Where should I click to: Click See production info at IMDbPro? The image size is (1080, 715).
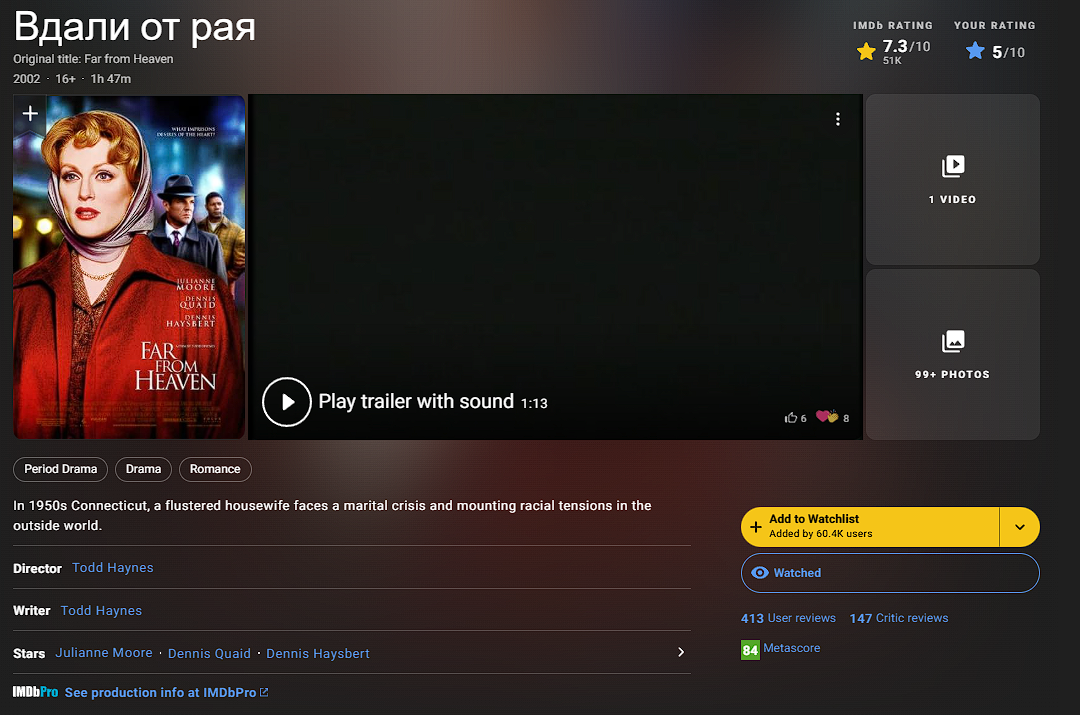[166, 692]
